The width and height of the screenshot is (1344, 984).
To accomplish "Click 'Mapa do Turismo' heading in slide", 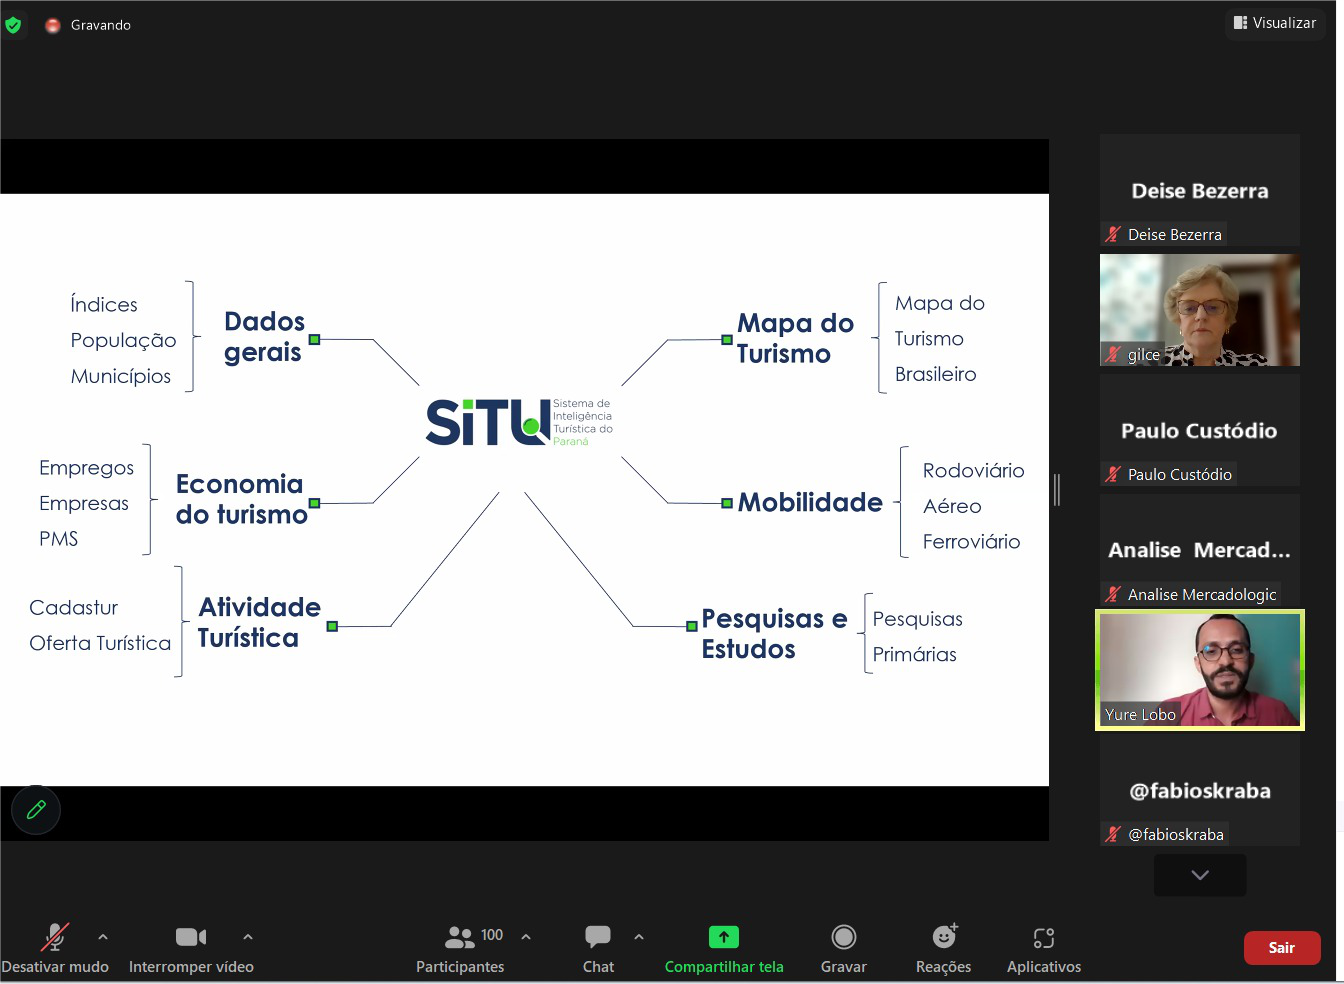I will click(x=795, y=338).
